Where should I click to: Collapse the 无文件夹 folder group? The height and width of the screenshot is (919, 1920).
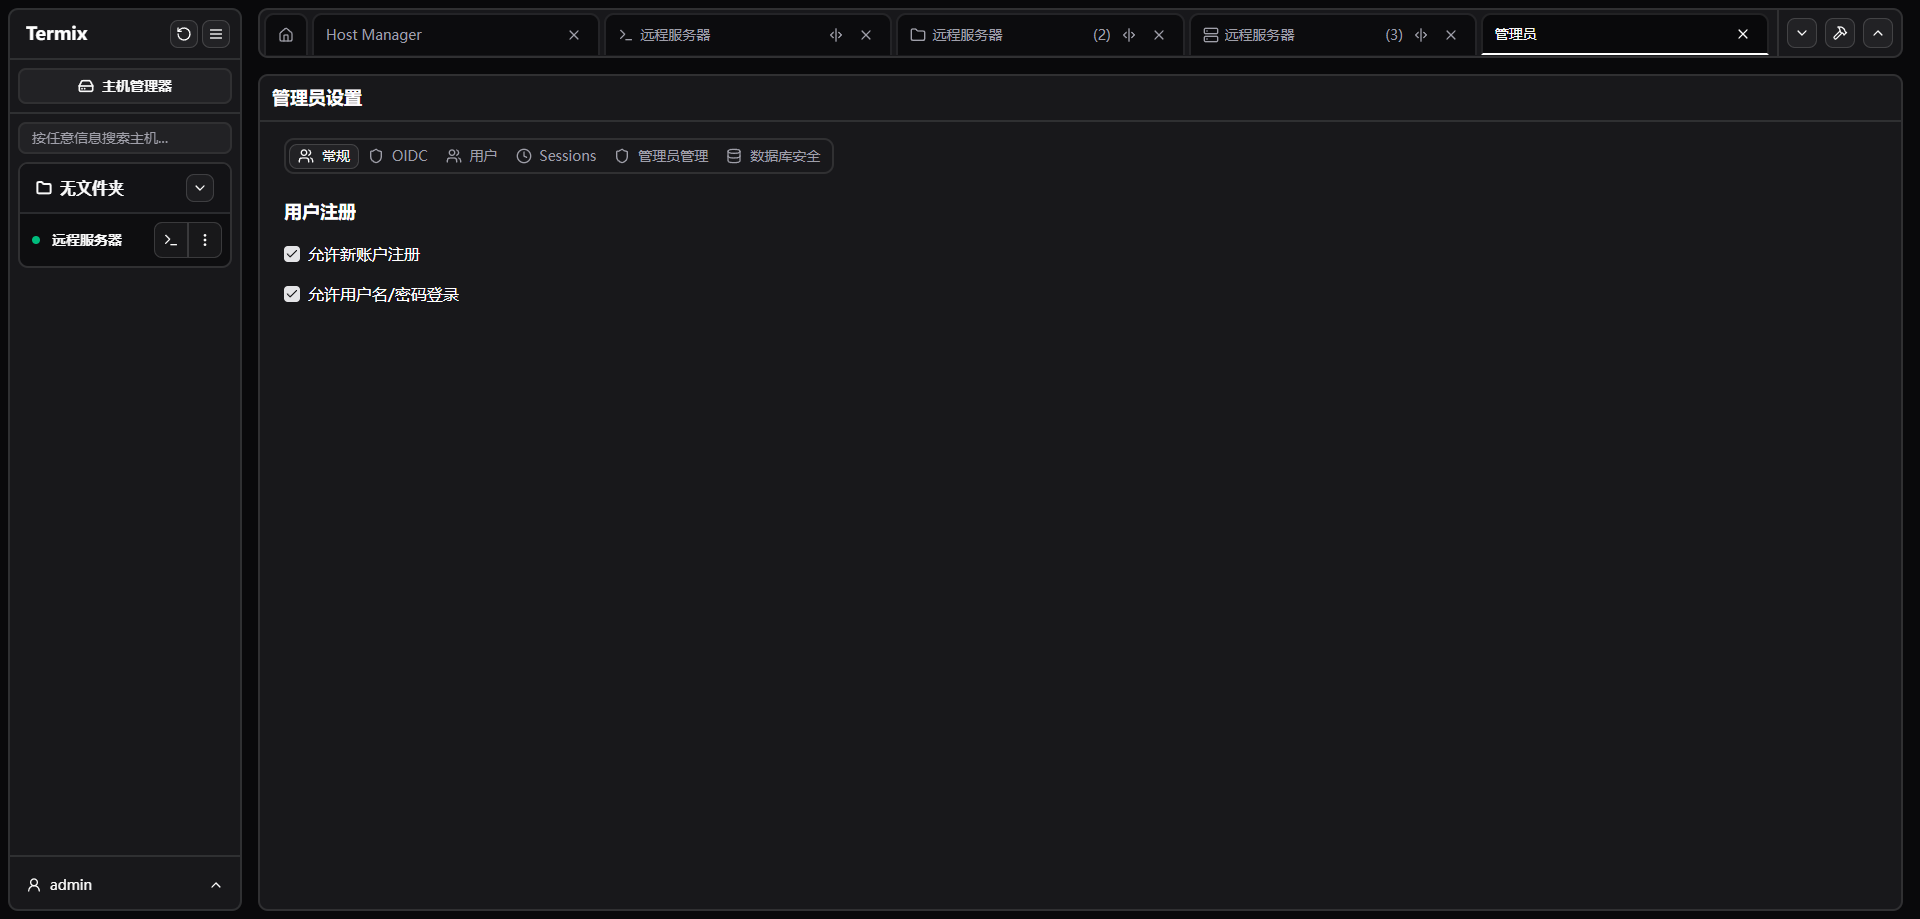(x=200, y=188)
